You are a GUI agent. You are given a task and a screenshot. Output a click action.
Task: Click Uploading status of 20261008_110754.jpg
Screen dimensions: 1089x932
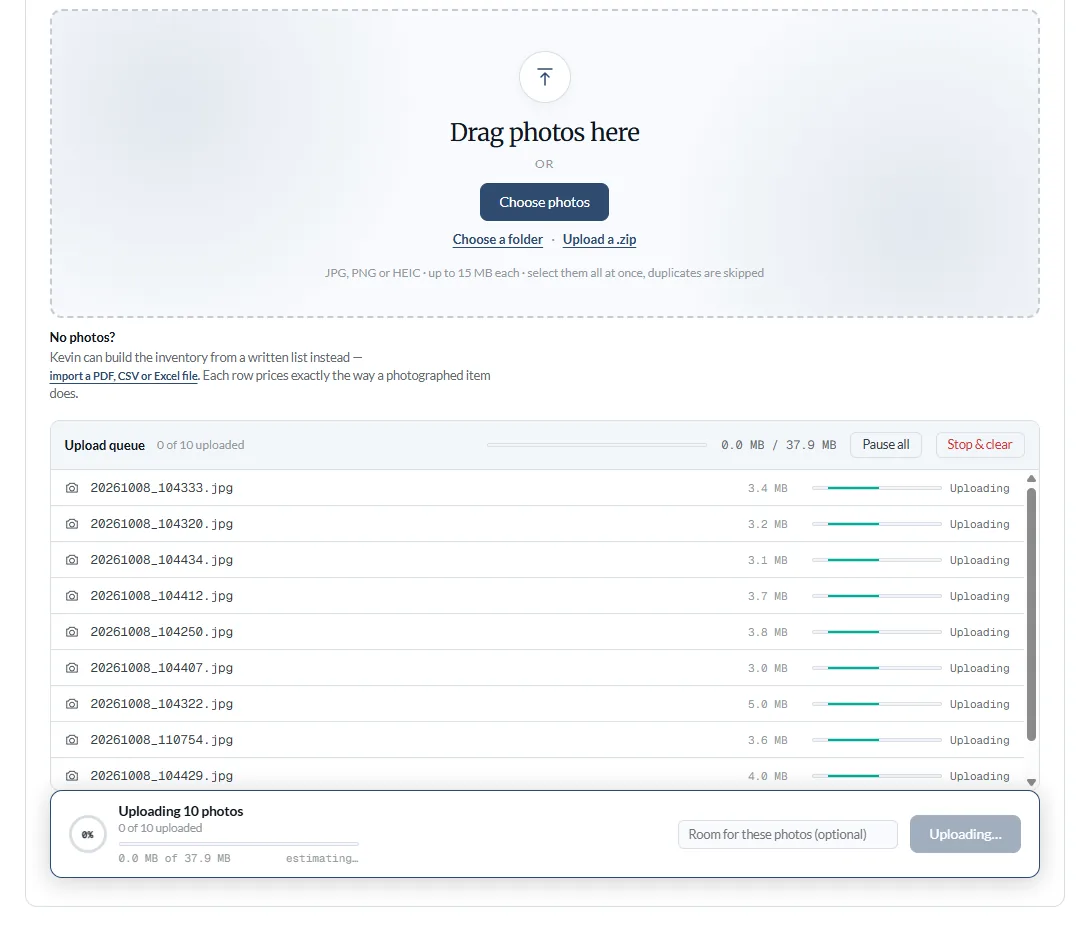click(979, 740)
